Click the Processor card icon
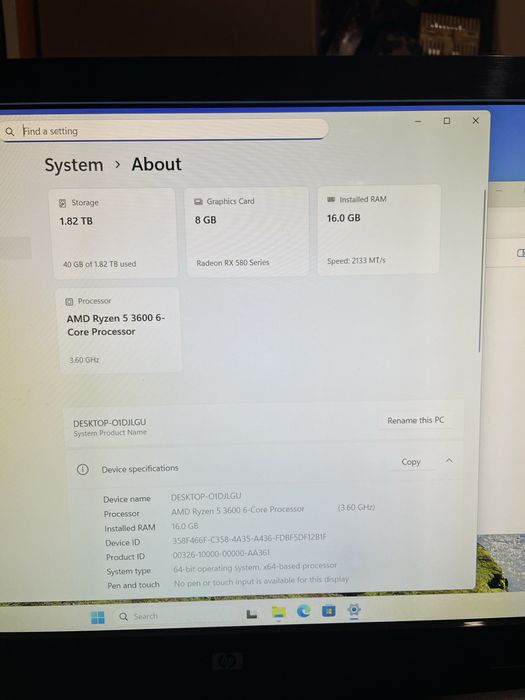525x700 pixels. [x=69, y=302]
